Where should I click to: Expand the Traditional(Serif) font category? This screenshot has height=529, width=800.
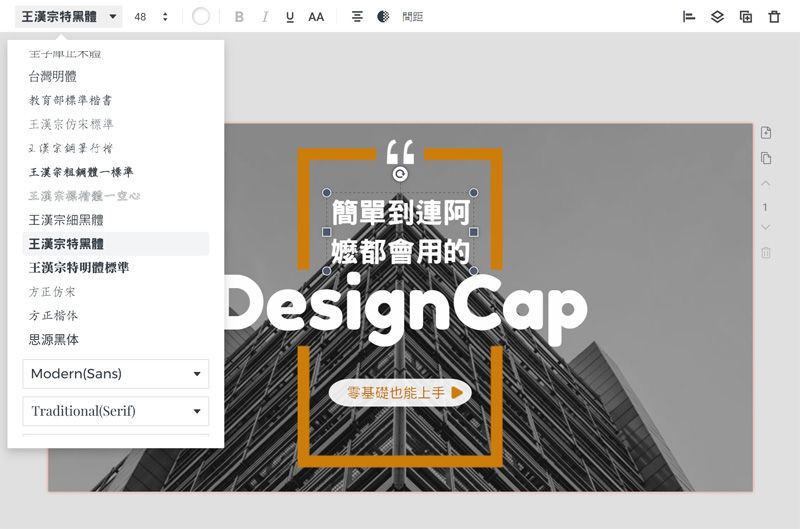click(116, 411)
